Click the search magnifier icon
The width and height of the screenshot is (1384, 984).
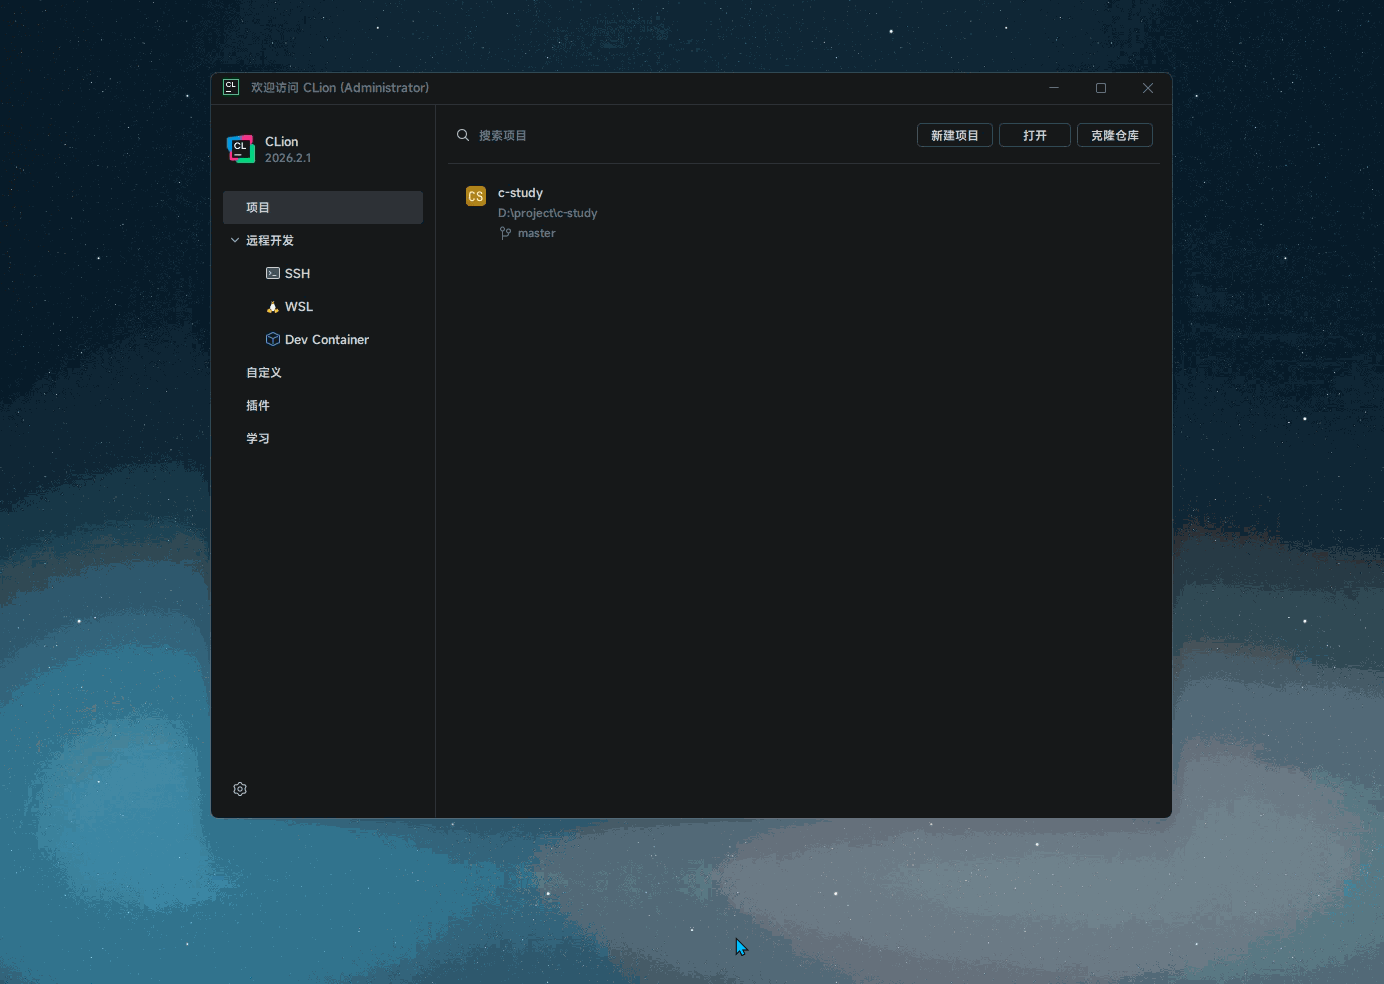click(x=463, y=135)
